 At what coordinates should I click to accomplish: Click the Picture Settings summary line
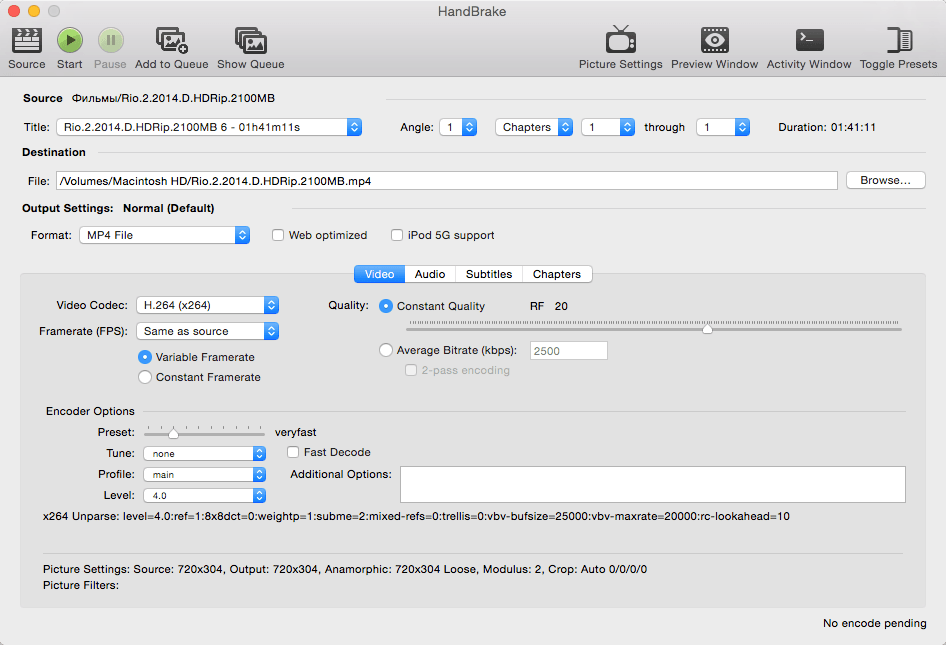point(345,569)
